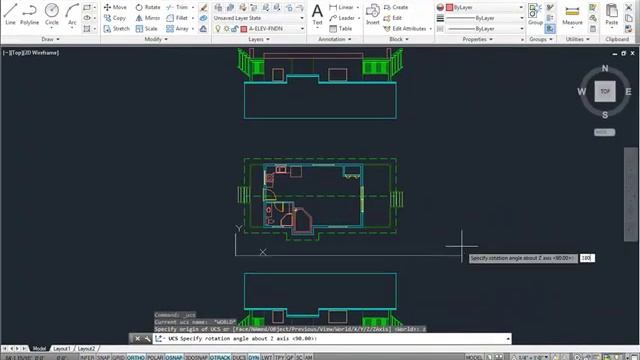
Task: Click North on the ViewCube compass
Action: [x=605, y=68]
